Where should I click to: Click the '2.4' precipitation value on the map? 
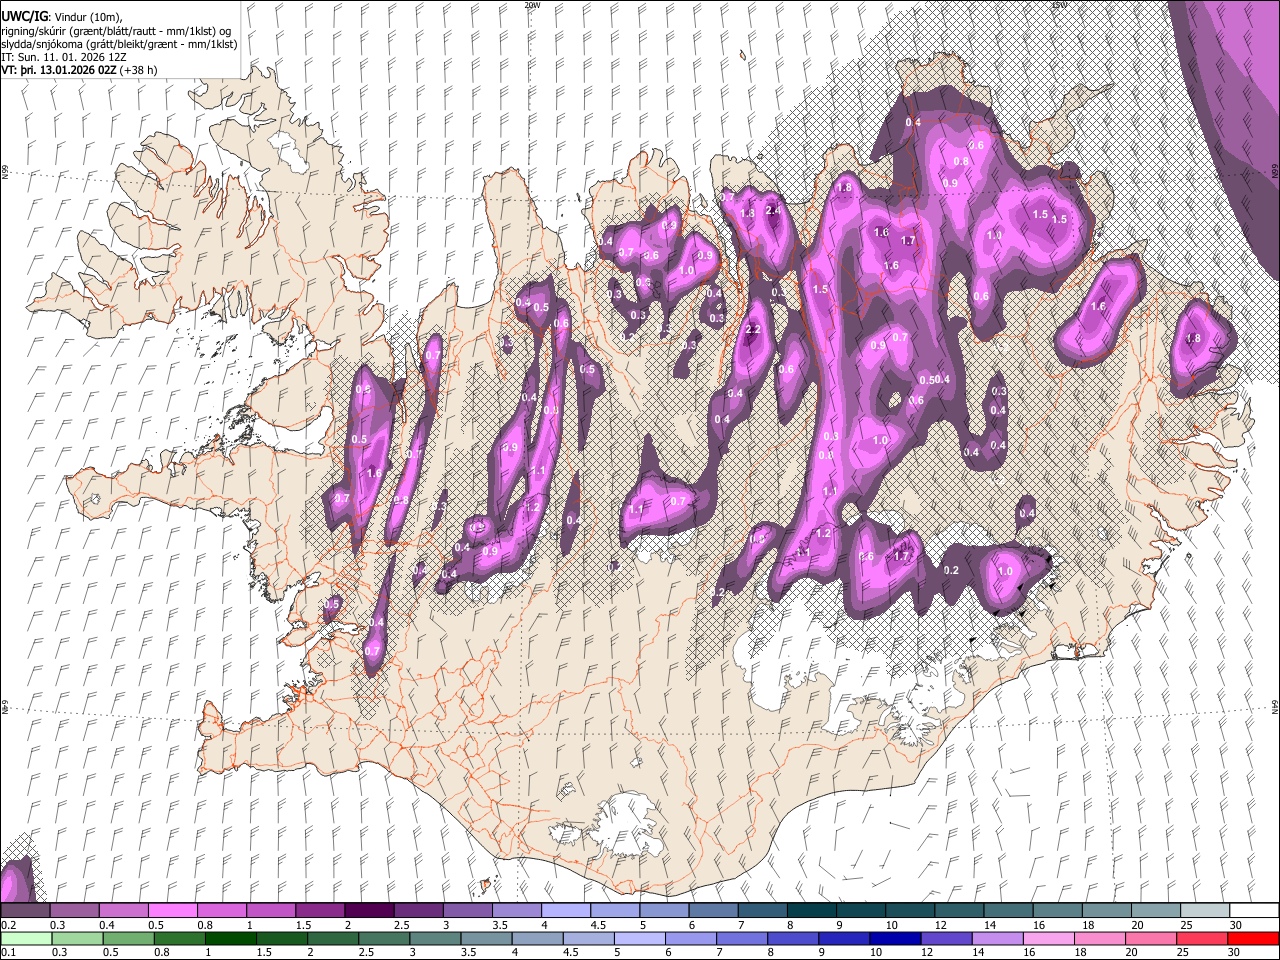tap(773, 211)
